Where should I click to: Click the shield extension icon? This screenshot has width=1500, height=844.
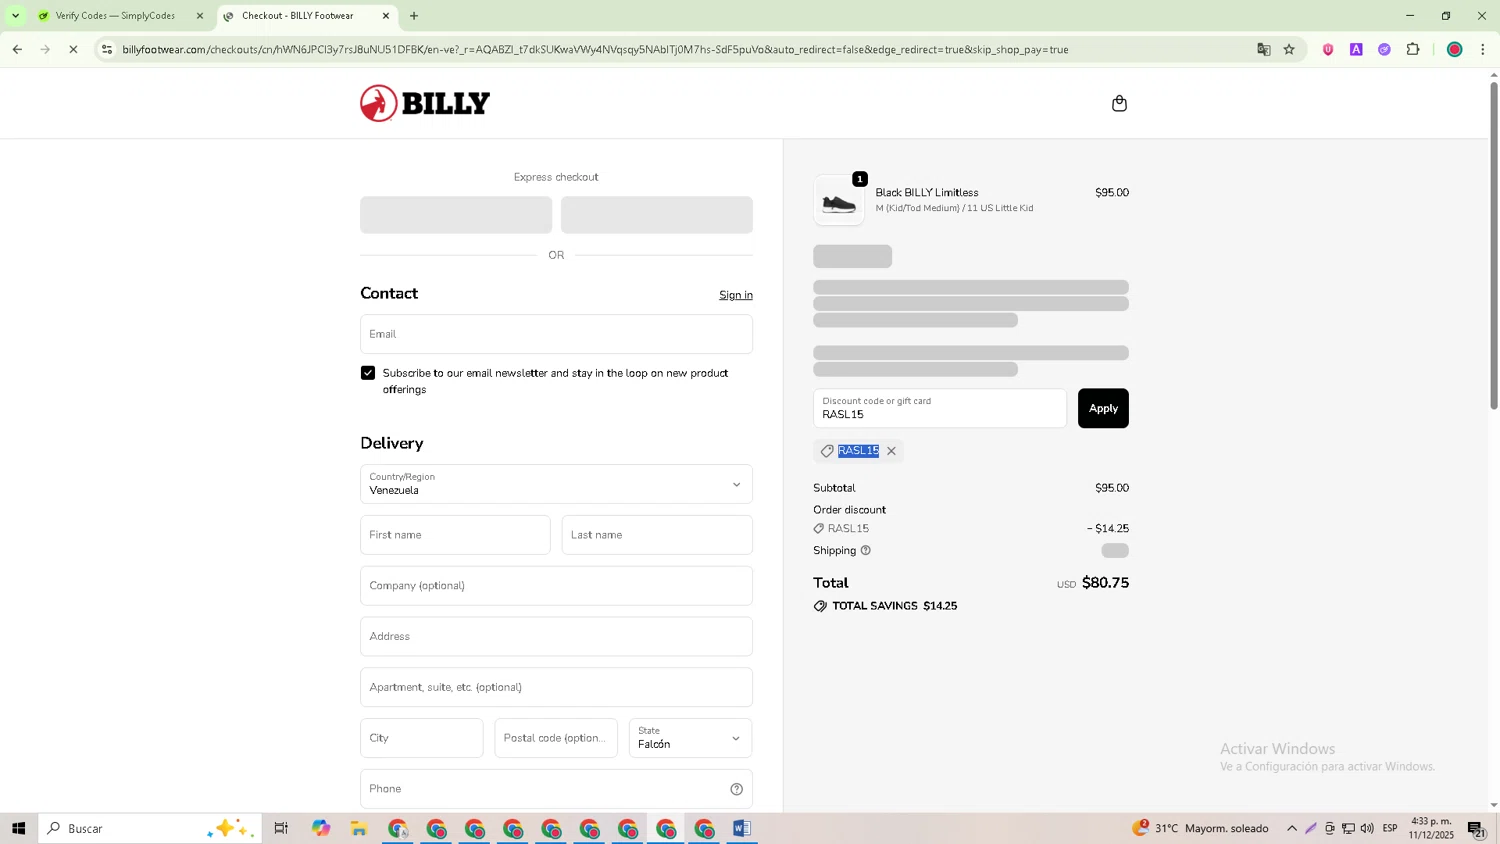tap(1328, 49)
